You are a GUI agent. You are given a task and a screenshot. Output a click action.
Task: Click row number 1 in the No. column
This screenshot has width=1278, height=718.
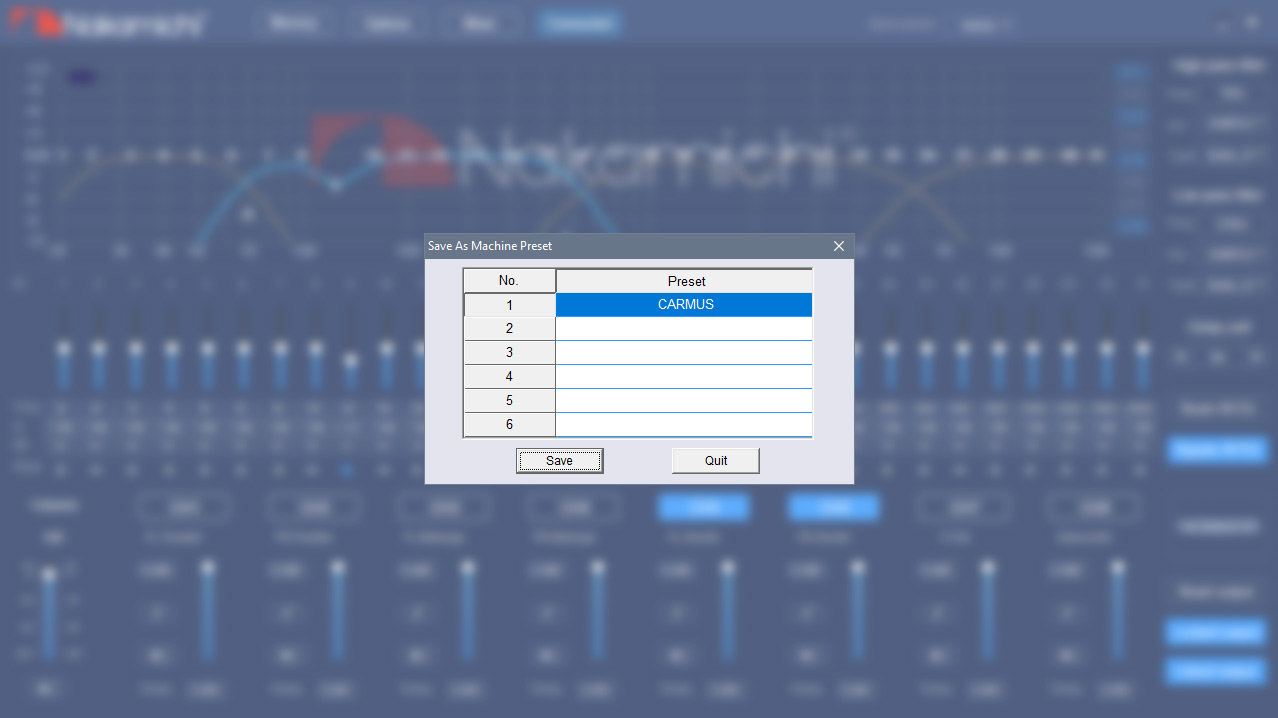coord(510,305)
